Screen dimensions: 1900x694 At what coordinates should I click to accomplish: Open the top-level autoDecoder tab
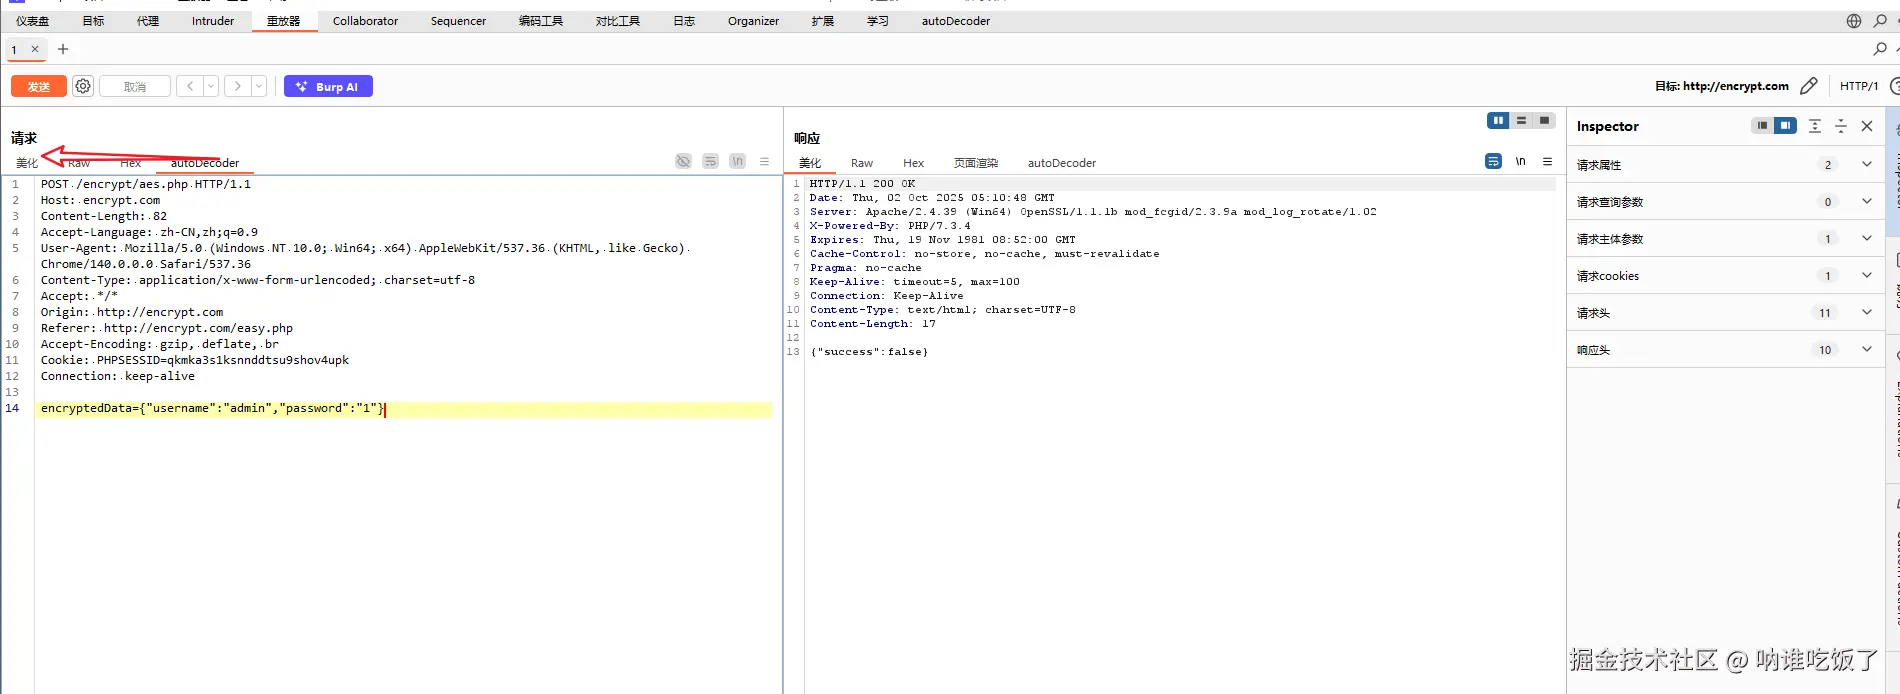tap(956, 21)
